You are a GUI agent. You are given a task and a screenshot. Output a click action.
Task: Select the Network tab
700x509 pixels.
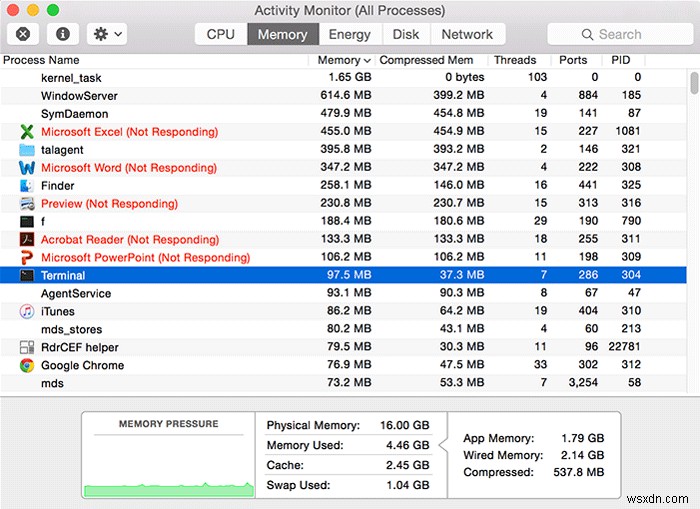click(x=467, y=34)
